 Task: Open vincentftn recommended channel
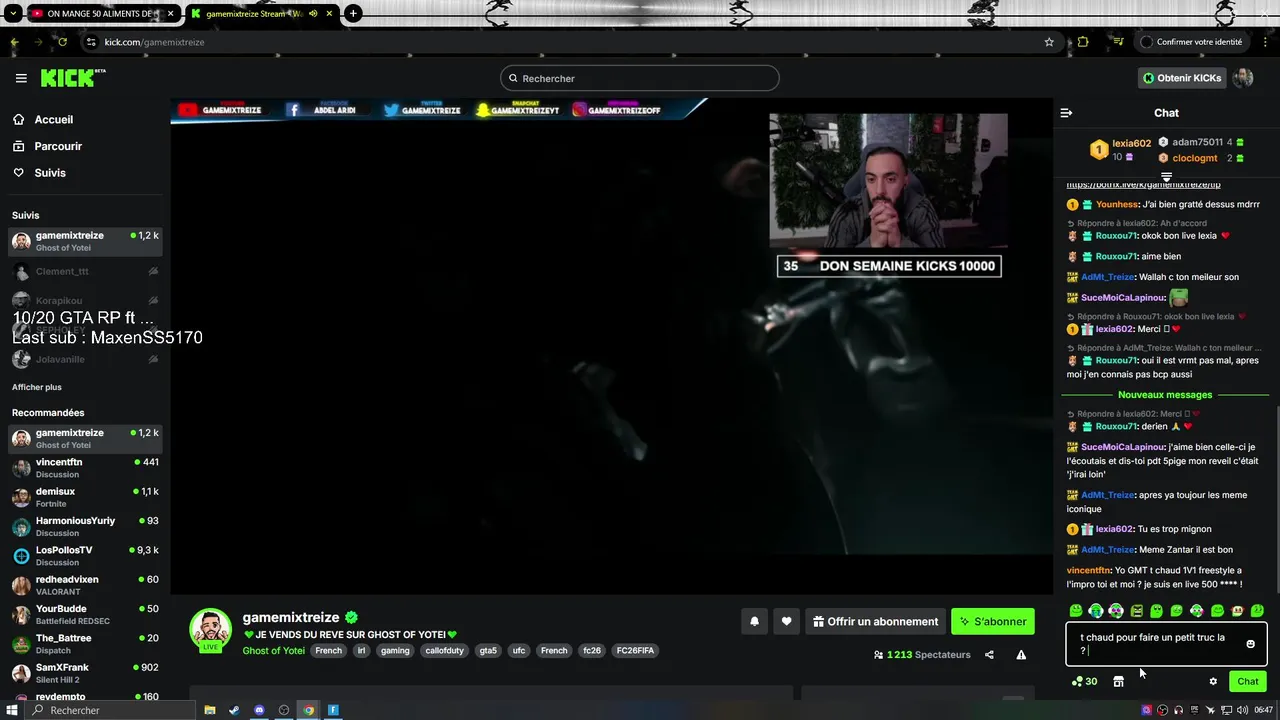85,468
